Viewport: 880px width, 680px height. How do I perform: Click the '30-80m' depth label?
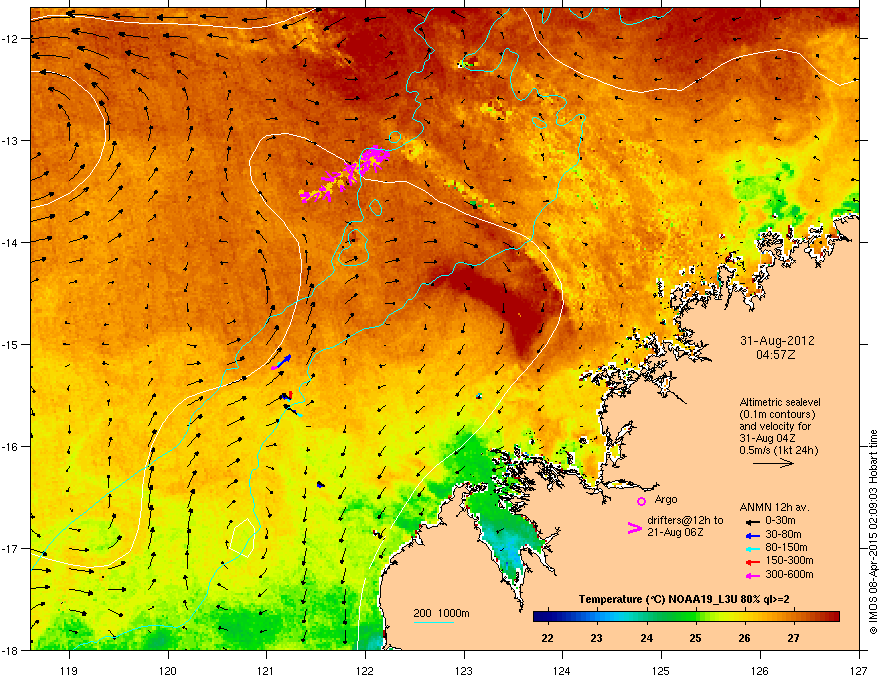(x=783, y=534)
